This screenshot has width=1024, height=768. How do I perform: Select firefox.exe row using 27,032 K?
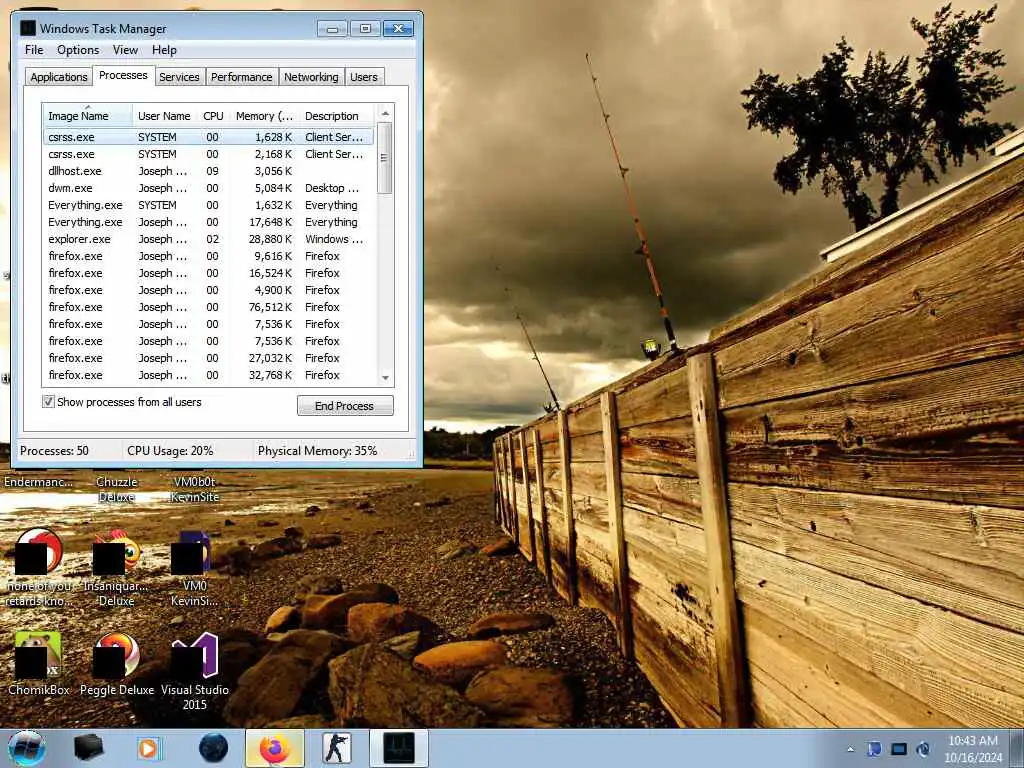pyautogui.click(x=209, y=358)
